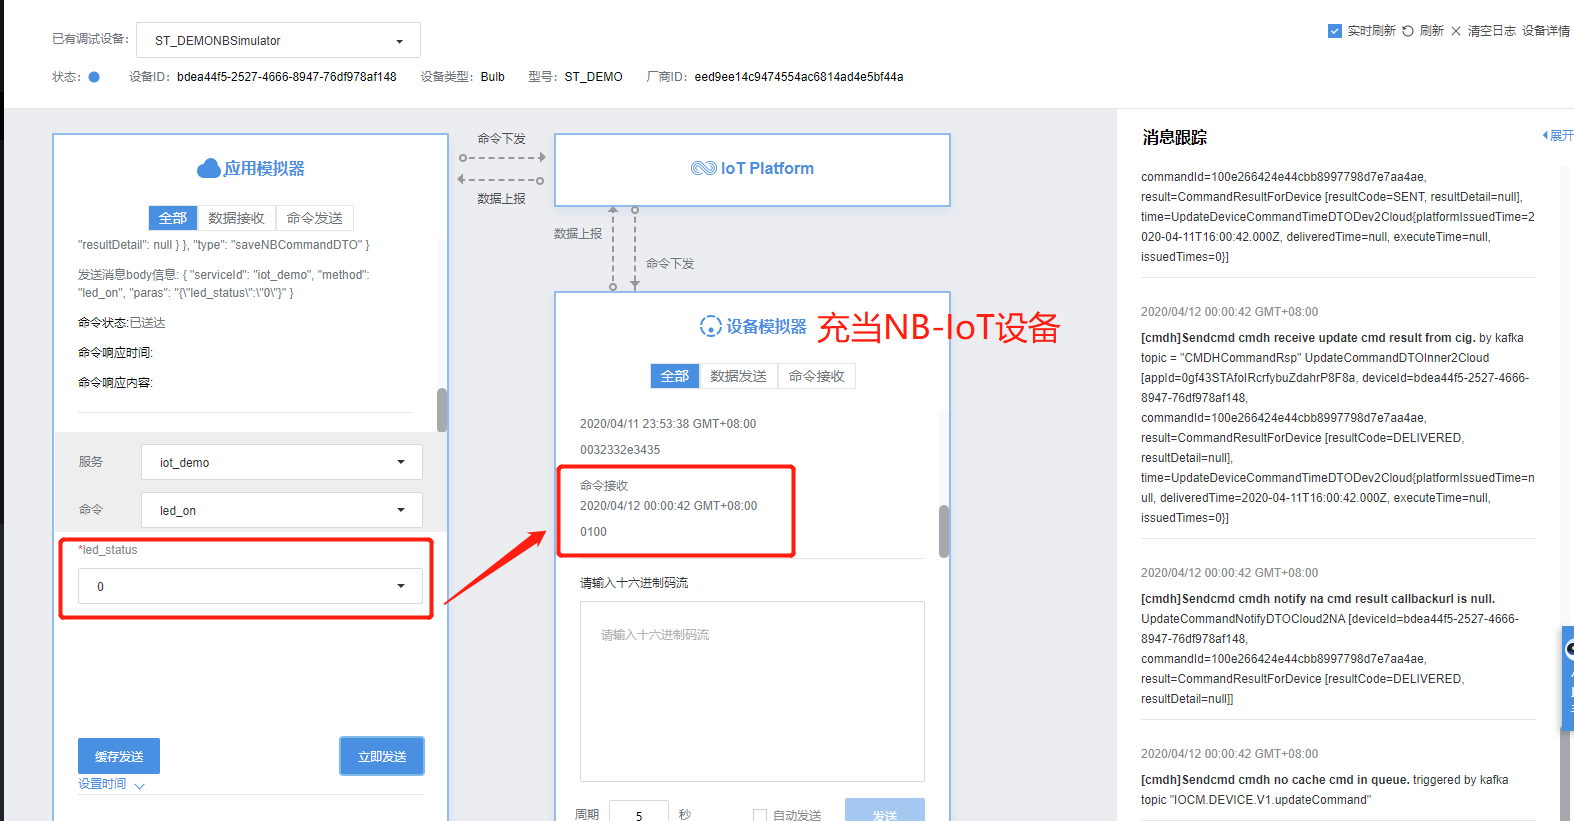This screenshot has height=821, width=1574.
Task: Click the 缓存发送 cache send button
Action: [x=119, y=756]
